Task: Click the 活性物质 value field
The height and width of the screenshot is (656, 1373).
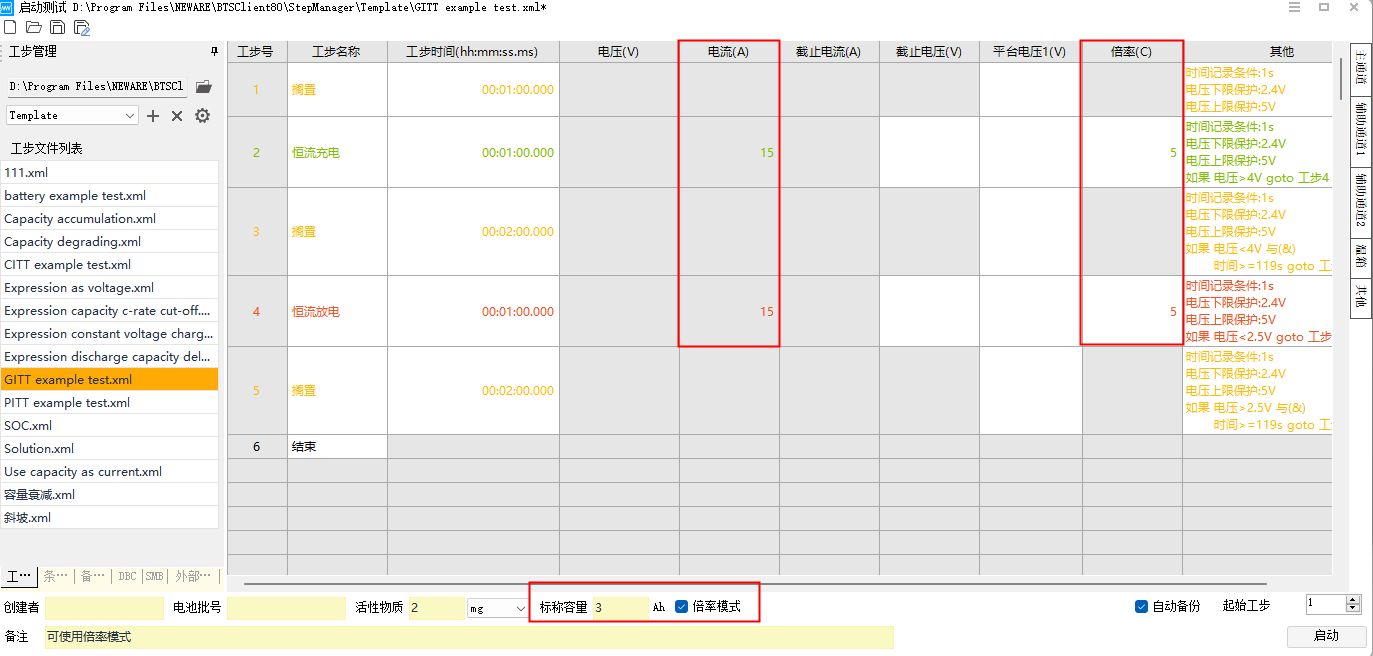Action: pyautogui.click(x=437, y=607)
